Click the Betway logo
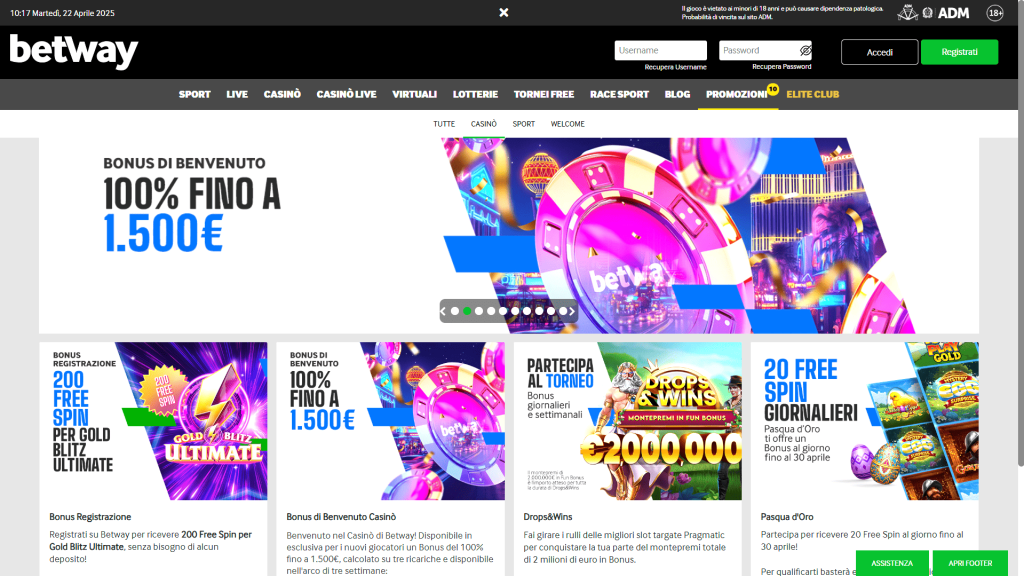The height and width of the screenshot is (576, 1024). pyautogui.click(x=75, y=48)
